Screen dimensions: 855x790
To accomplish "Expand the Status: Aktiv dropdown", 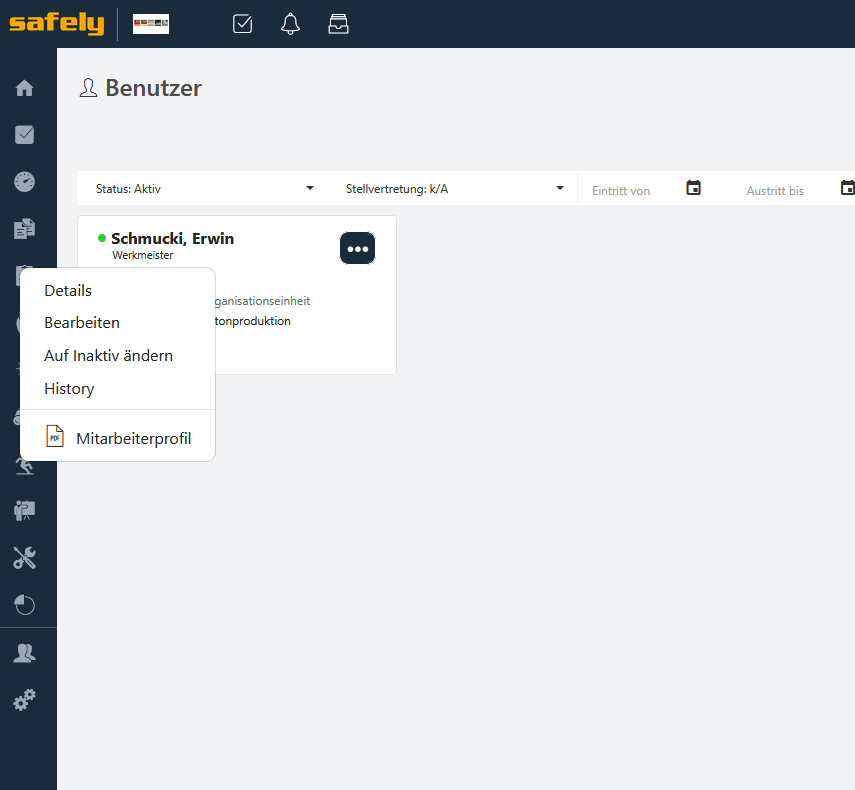I will (205, 188).
